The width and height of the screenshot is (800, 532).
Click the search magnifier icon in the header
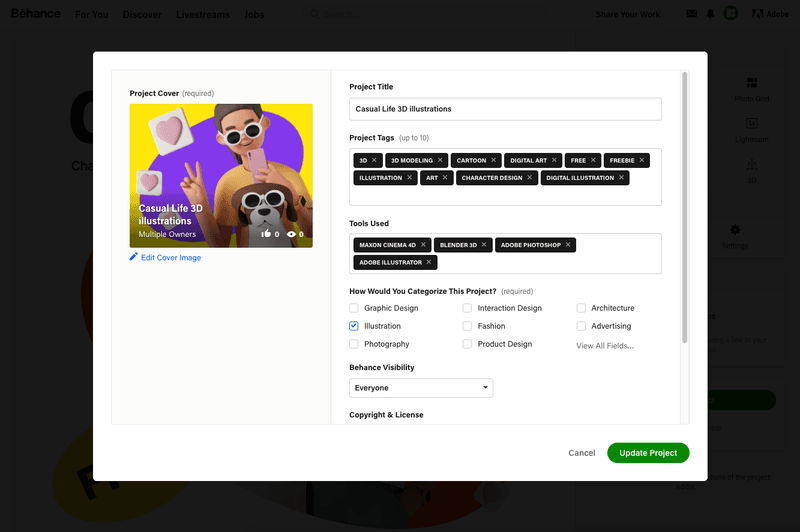pos(315,14)
